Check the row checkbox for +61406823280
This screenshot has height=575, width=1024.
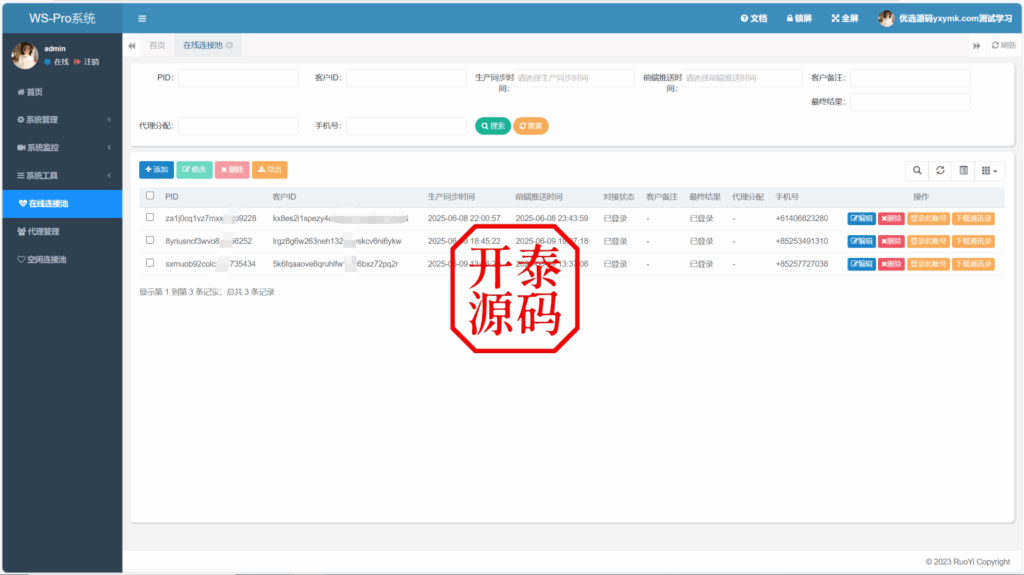(150, 217)
